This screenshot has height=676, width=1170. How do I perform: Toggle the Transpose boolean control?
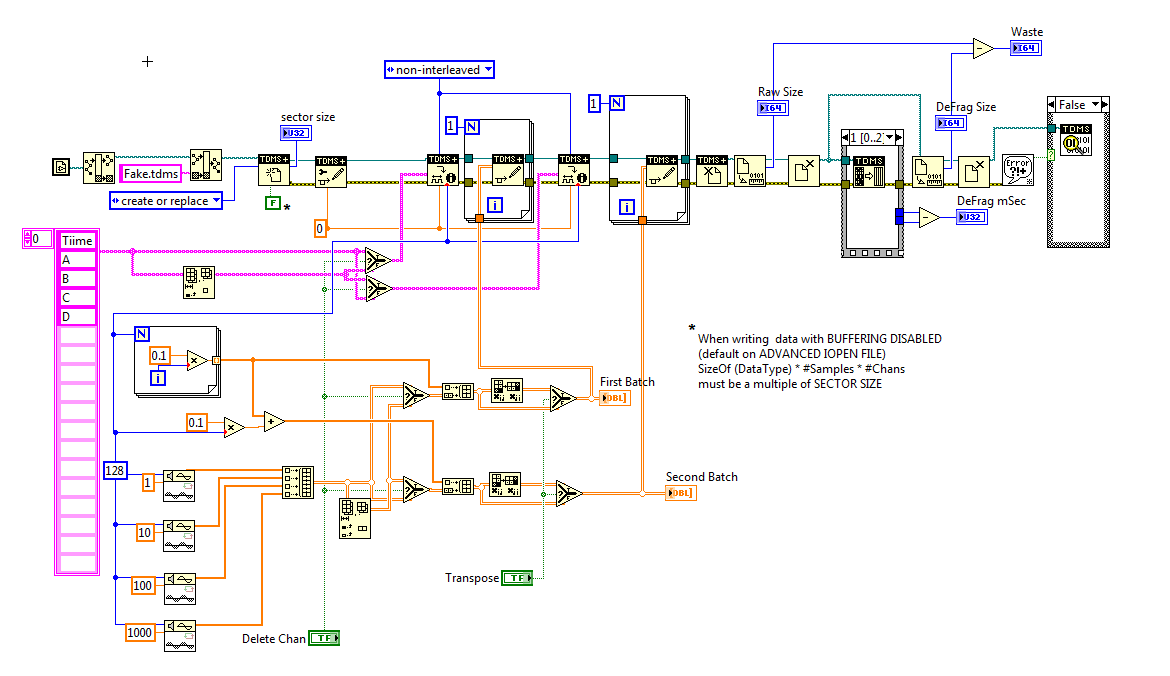pos(517,578)
